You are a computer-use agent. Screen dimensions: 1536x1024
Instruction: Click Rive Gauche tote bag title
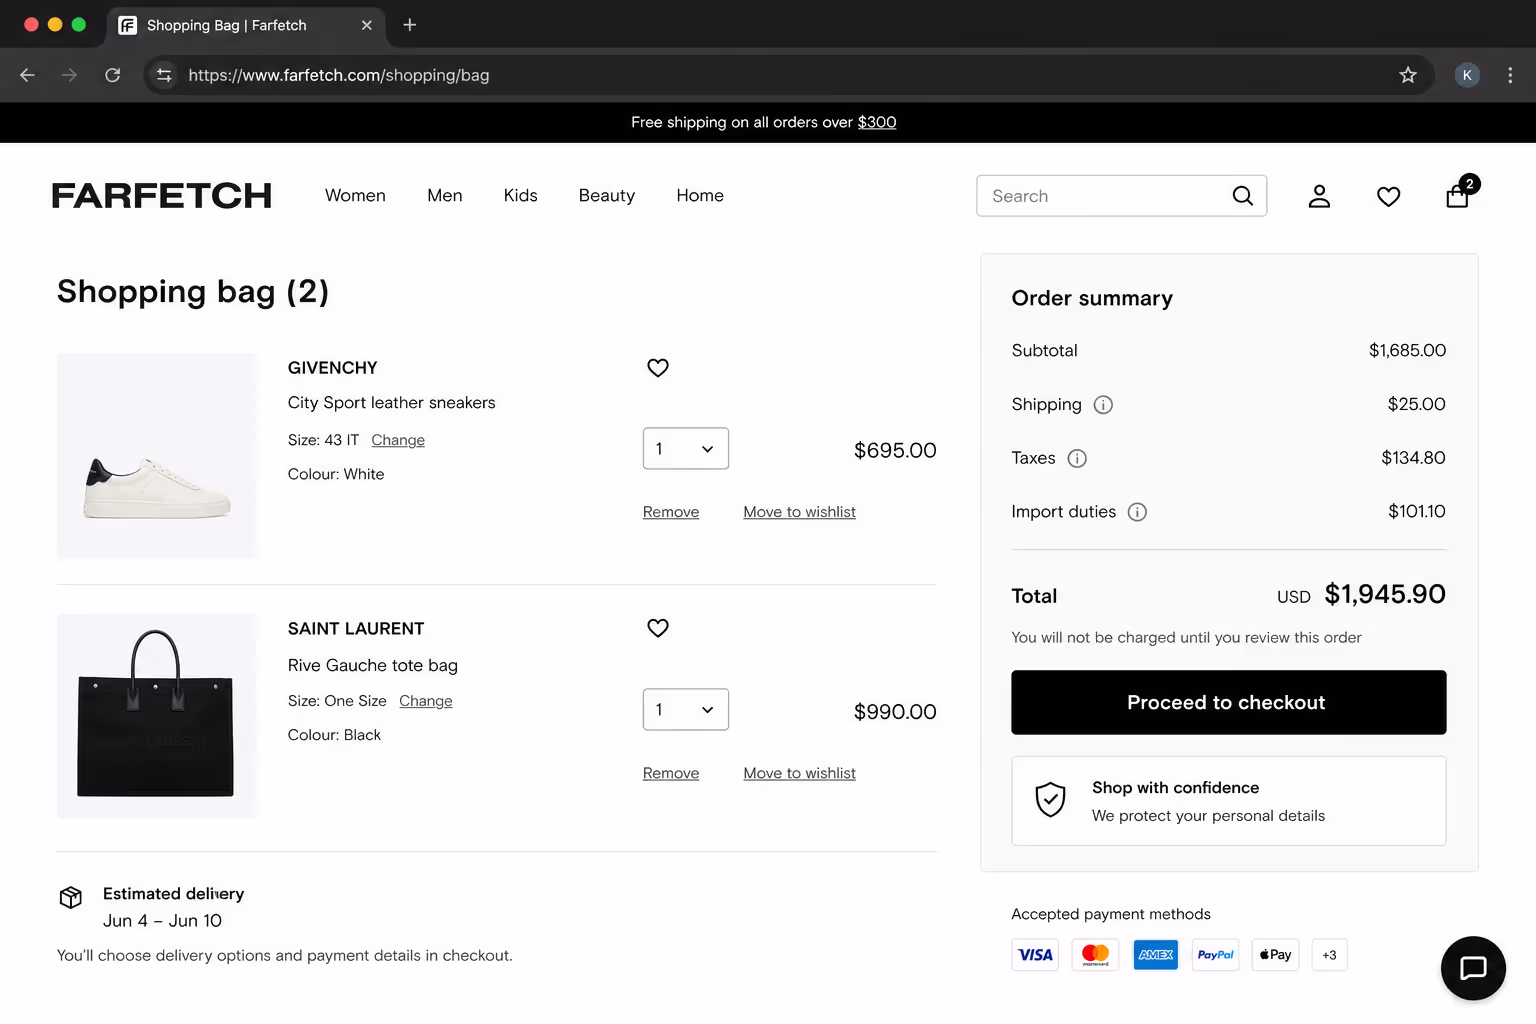pyautogui.click(x=373, y=666)
